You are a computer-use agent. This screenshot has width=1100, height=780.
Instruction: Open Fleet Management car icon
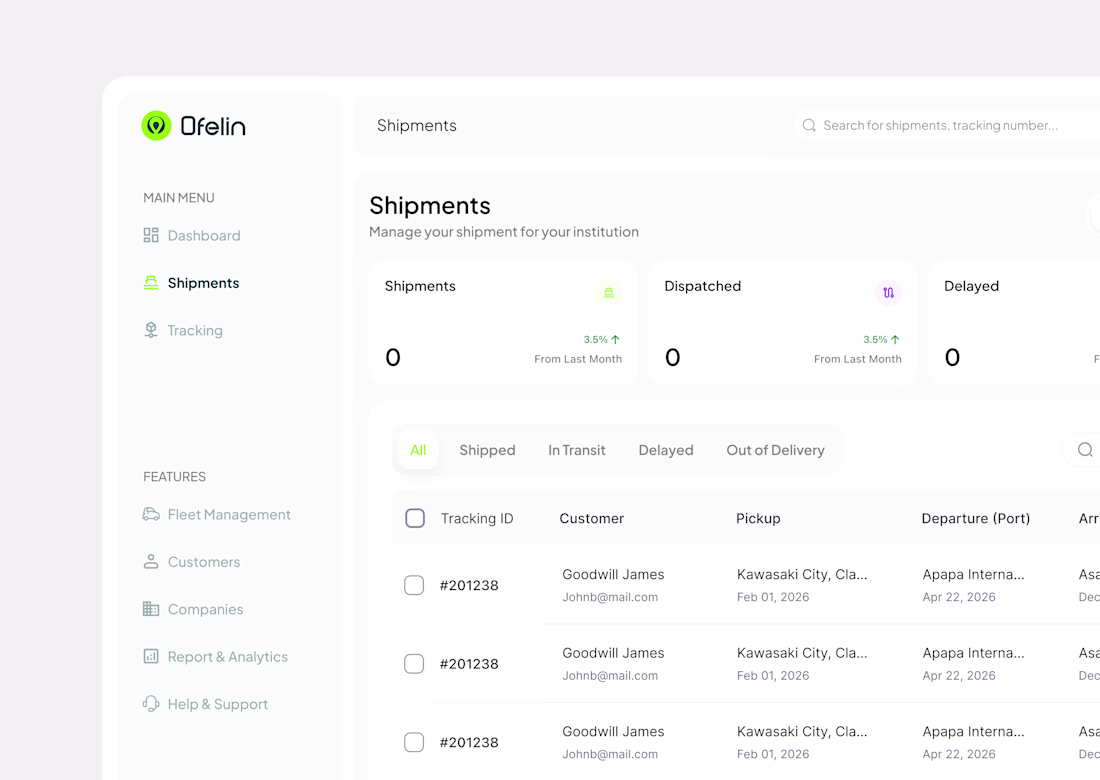tap(151, 514)
